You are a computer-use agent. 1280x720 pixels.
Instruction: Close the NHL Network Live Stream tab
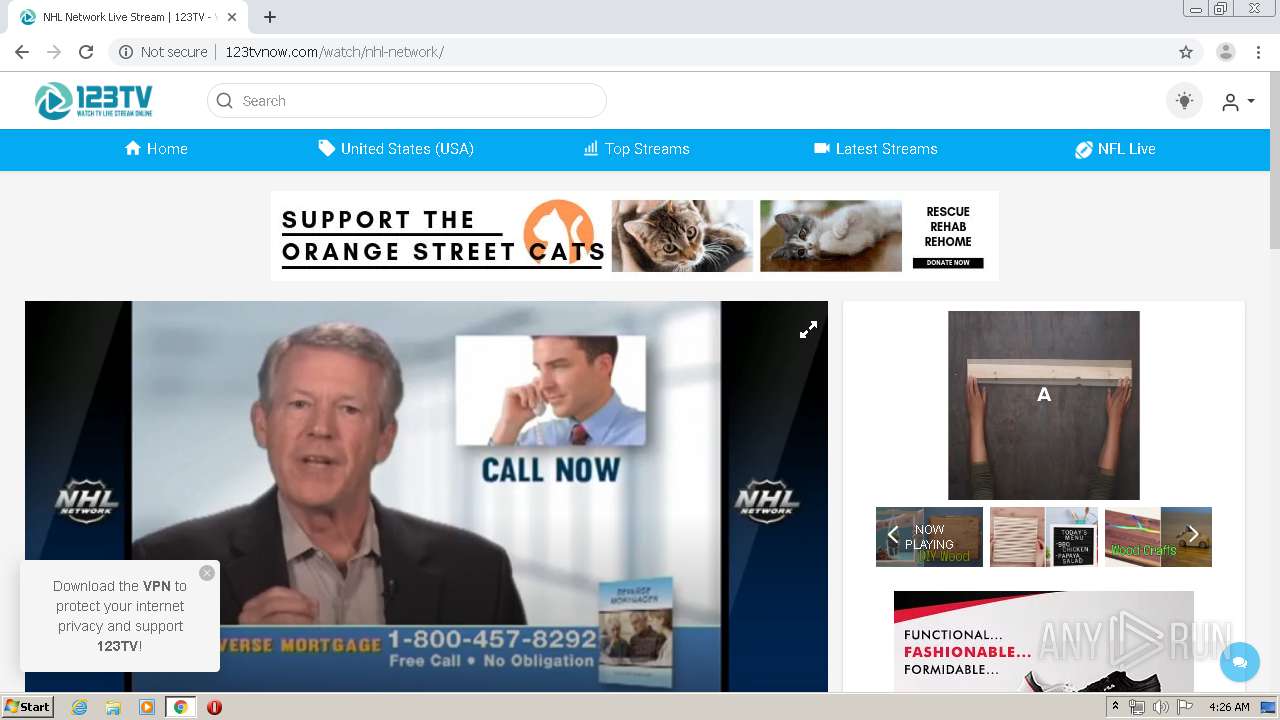232,17
